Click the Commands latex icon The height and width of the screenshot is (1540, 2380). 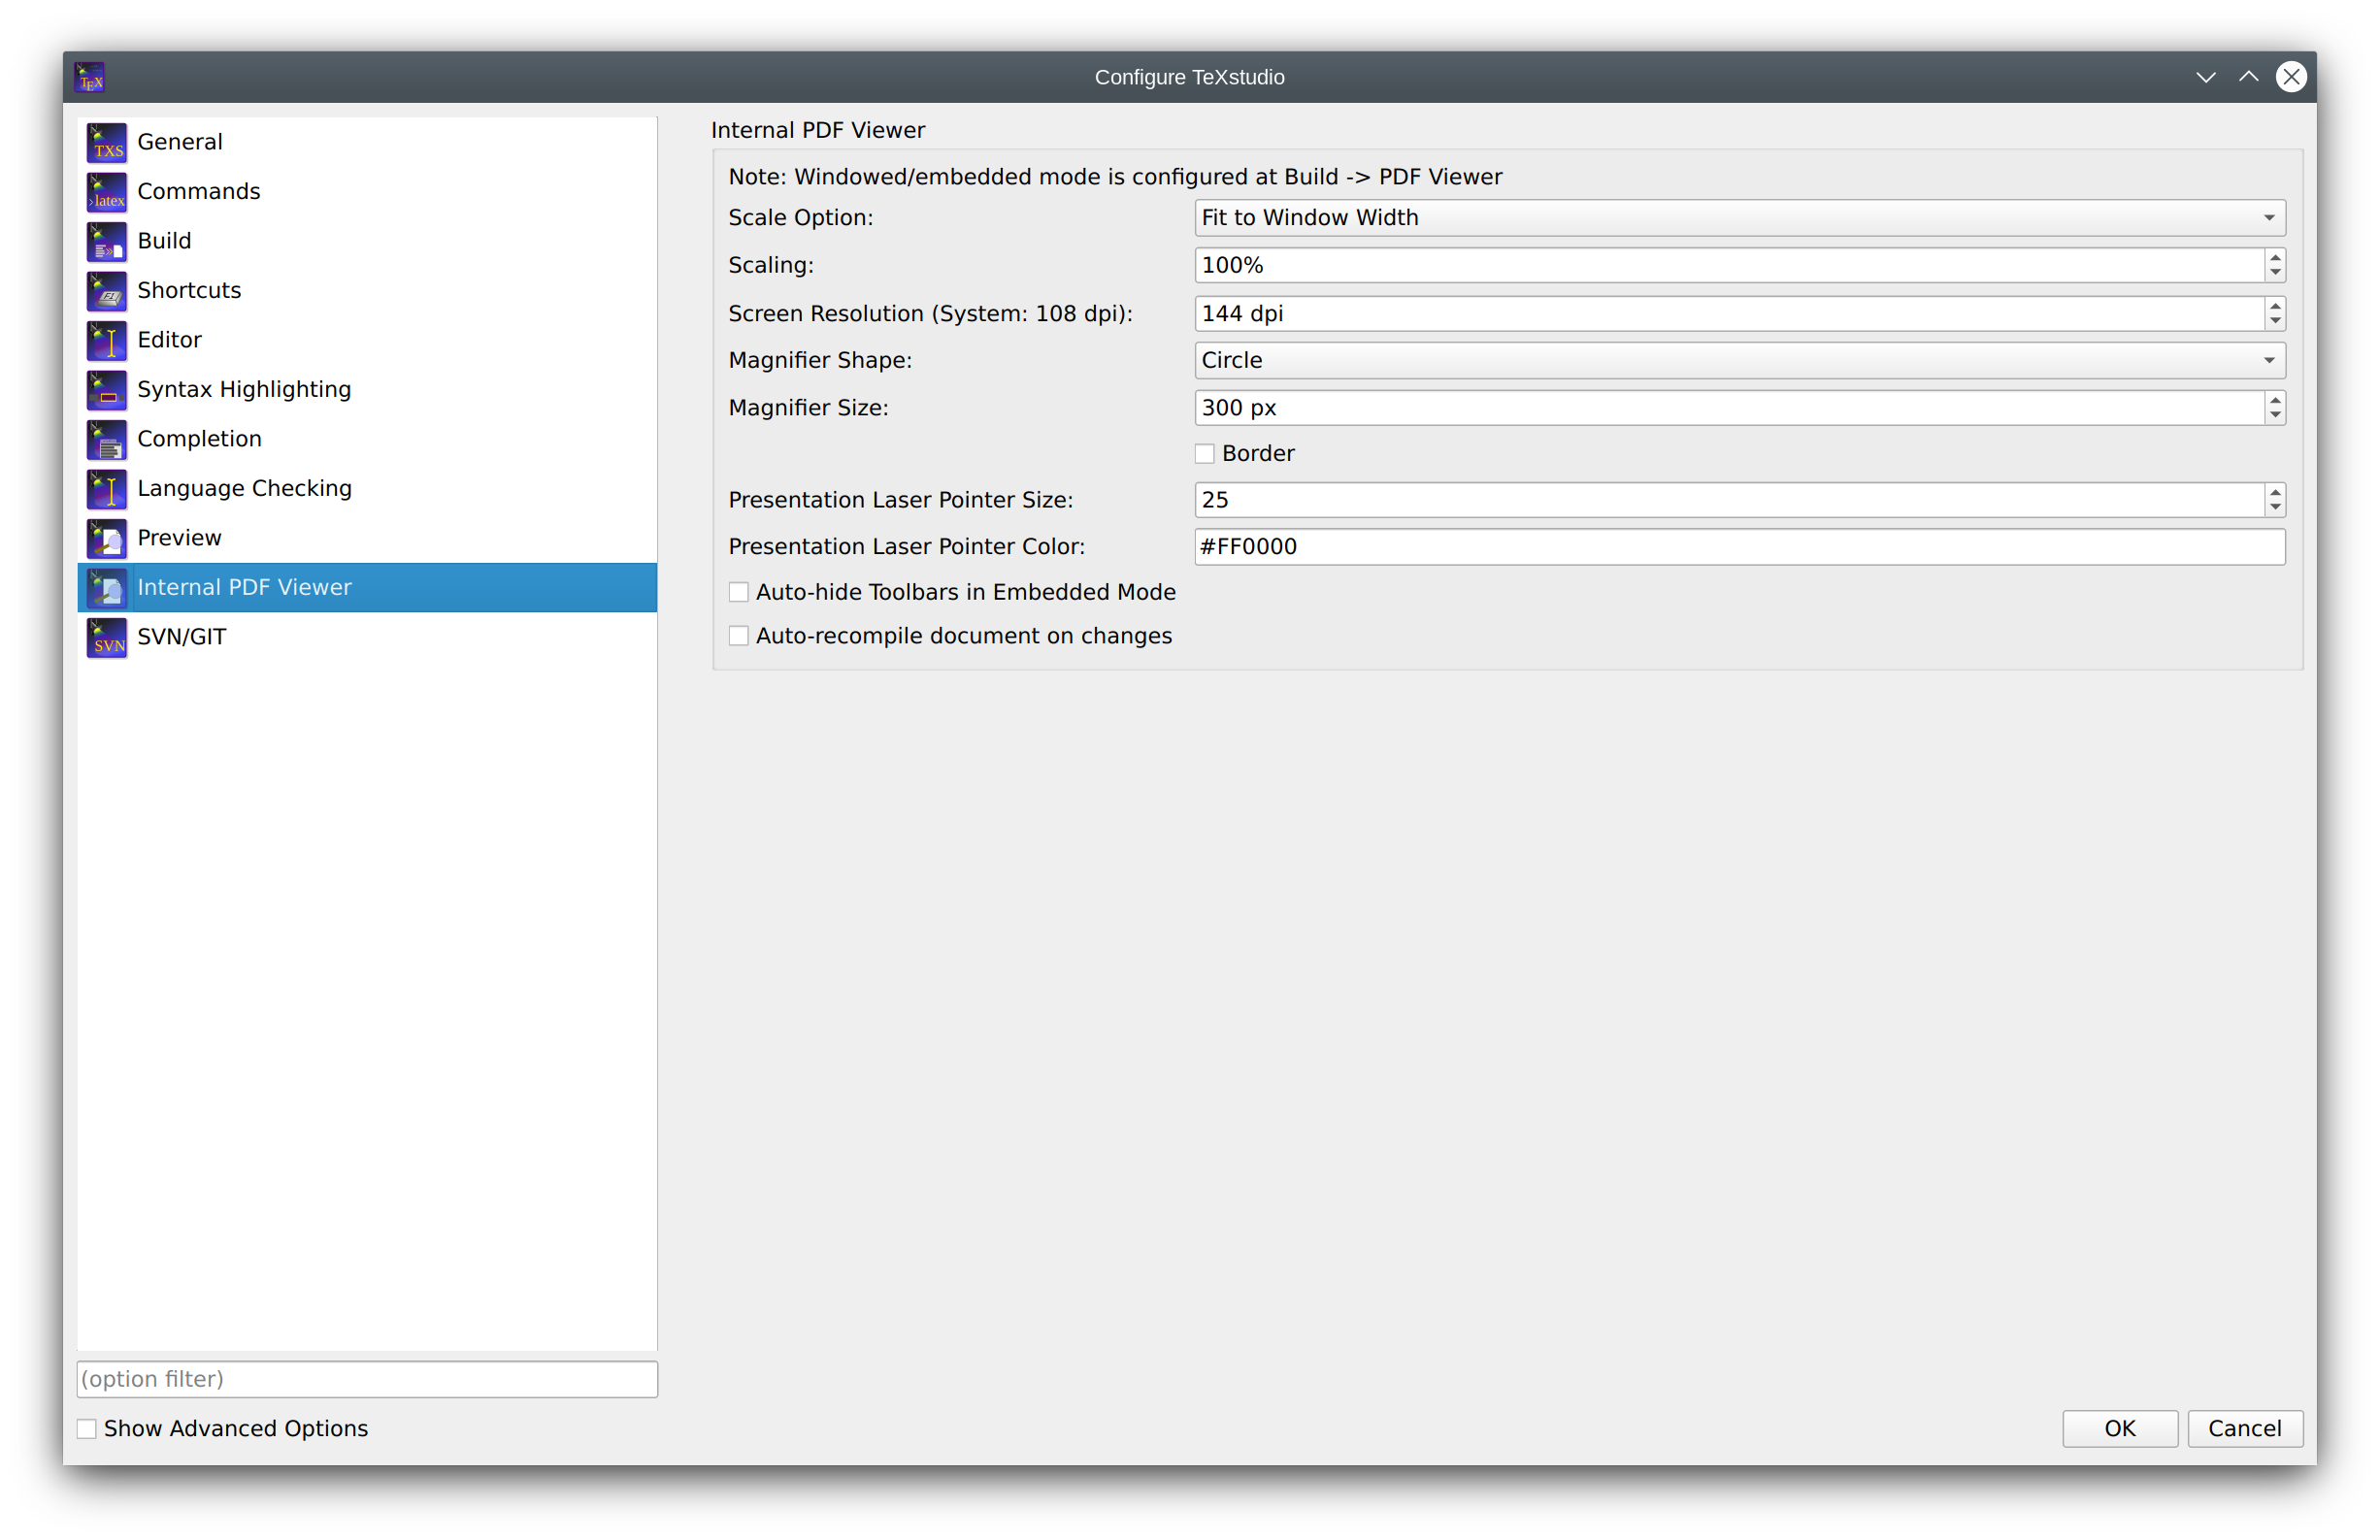(107, 192)
